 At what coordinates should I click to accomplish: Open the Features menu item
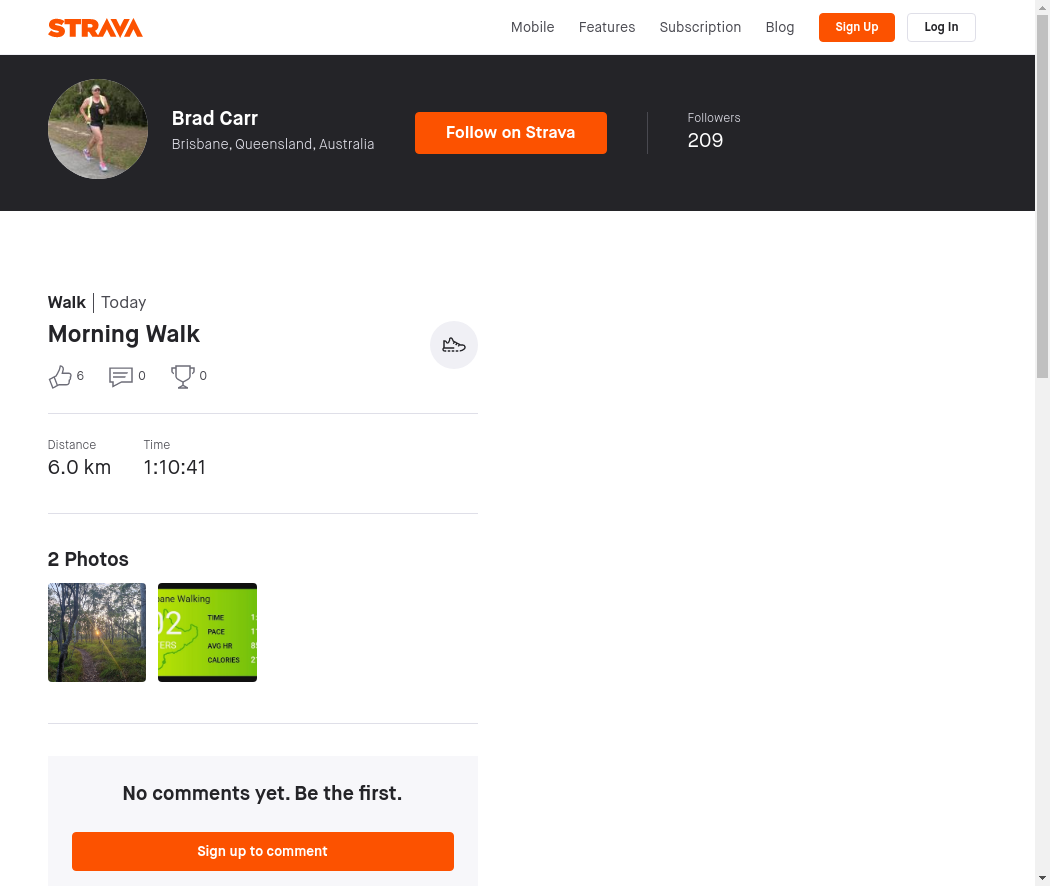(x=607, y=27)
